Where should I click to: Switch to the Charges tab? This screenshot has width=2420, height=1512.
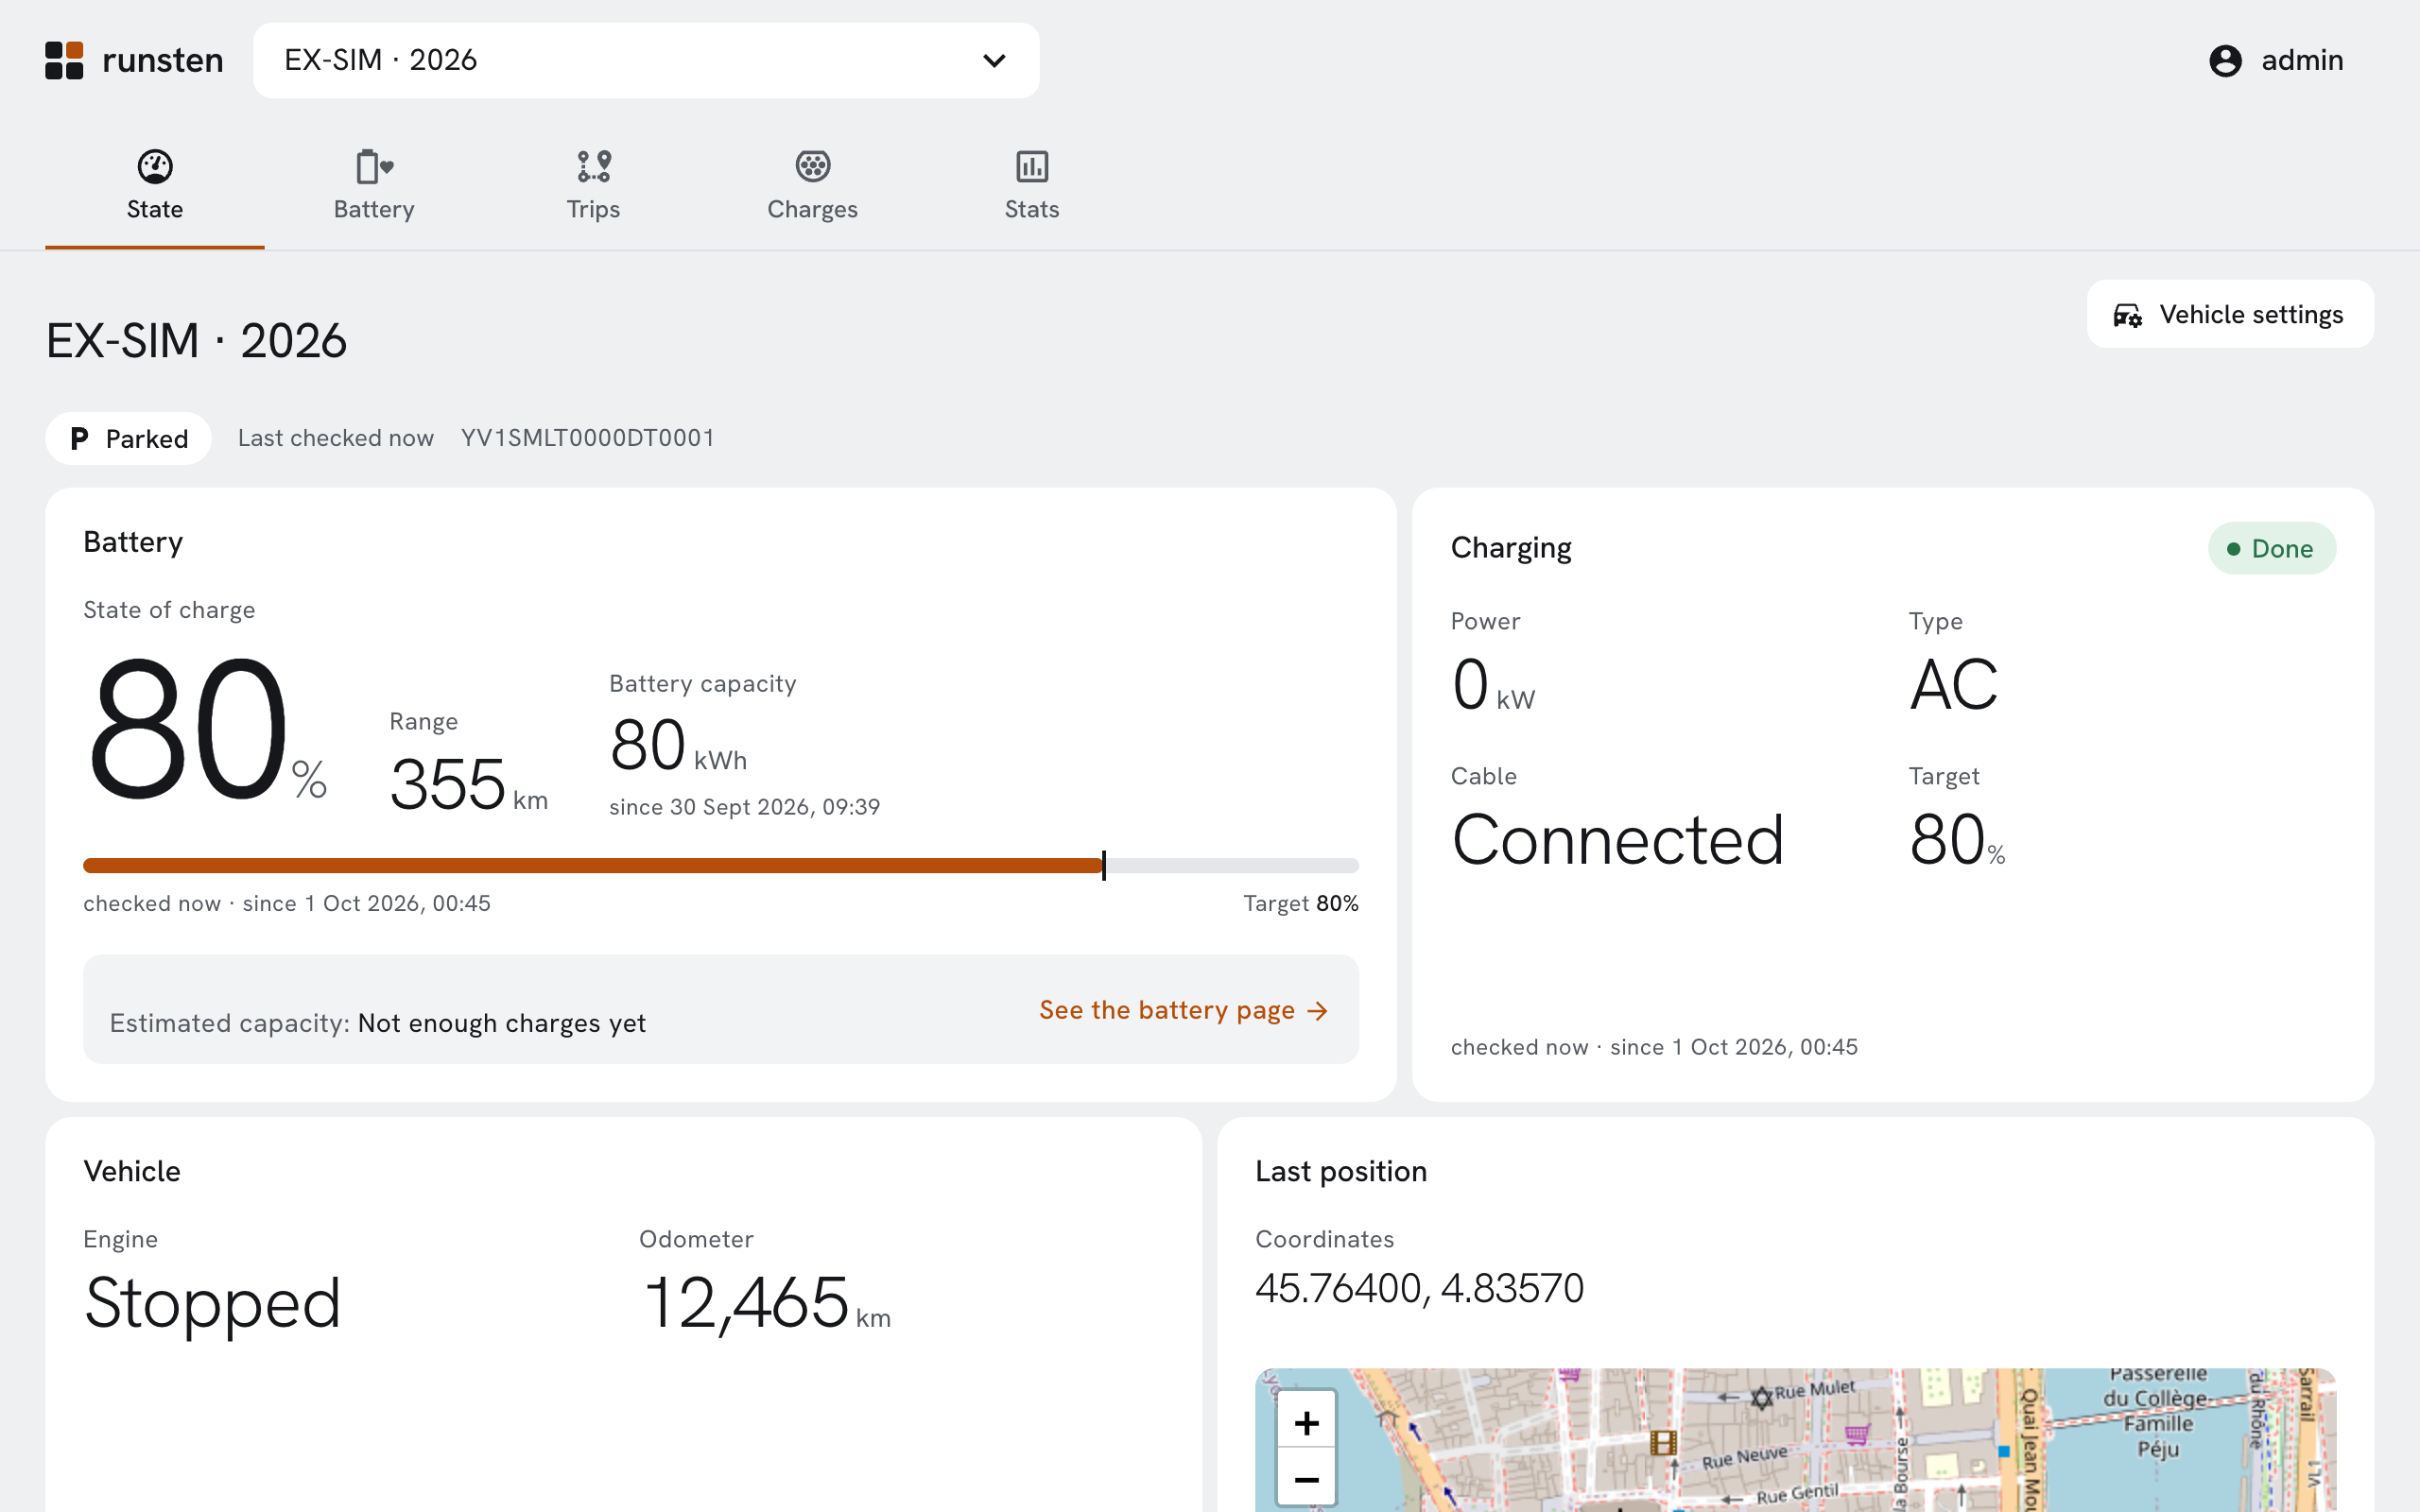point(812,186)
